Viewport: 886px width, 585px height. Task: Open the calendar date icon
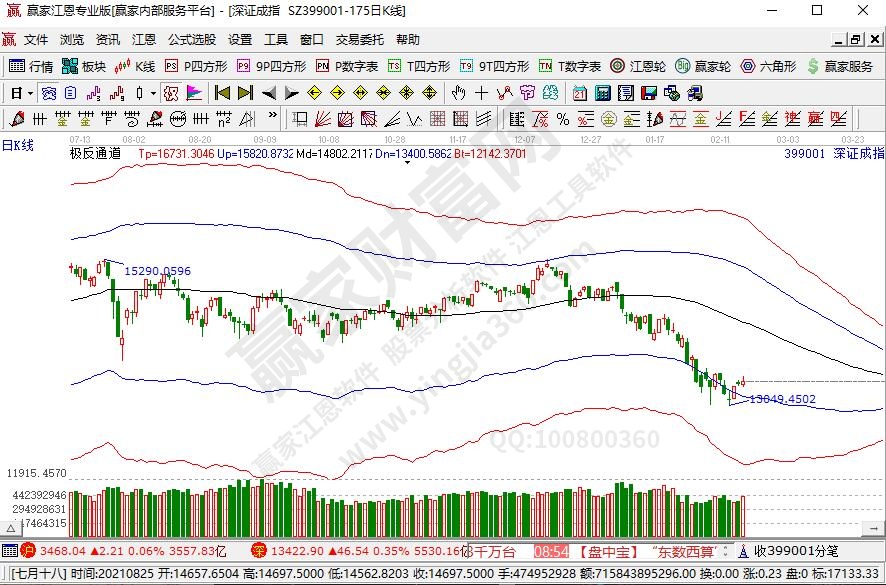580,93
